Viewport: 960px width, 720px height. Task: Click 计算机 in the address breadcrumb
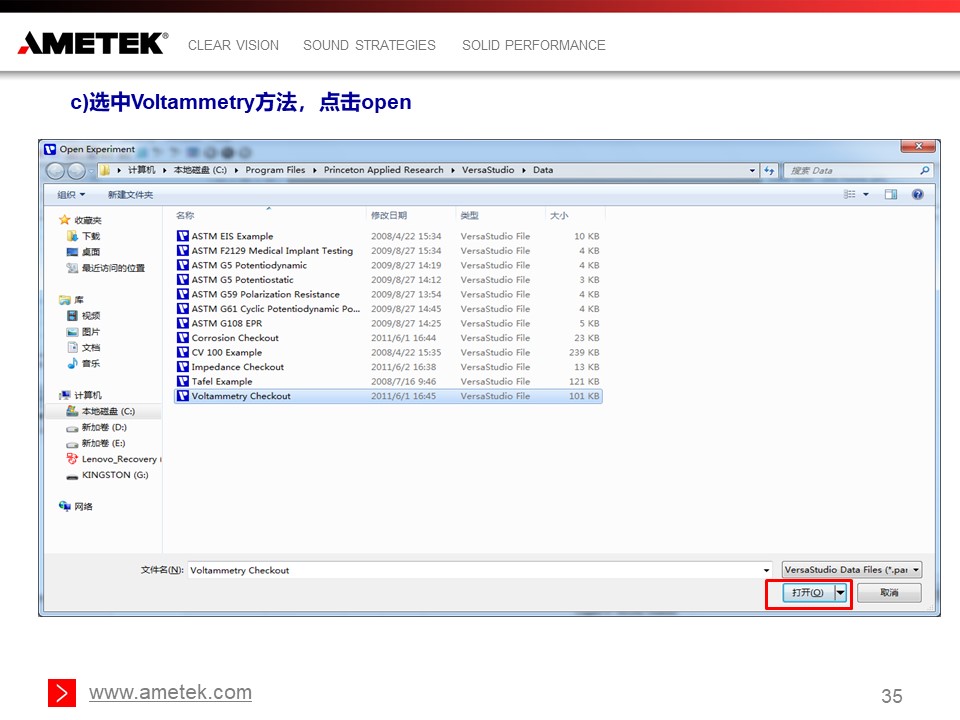coord(141,170)
